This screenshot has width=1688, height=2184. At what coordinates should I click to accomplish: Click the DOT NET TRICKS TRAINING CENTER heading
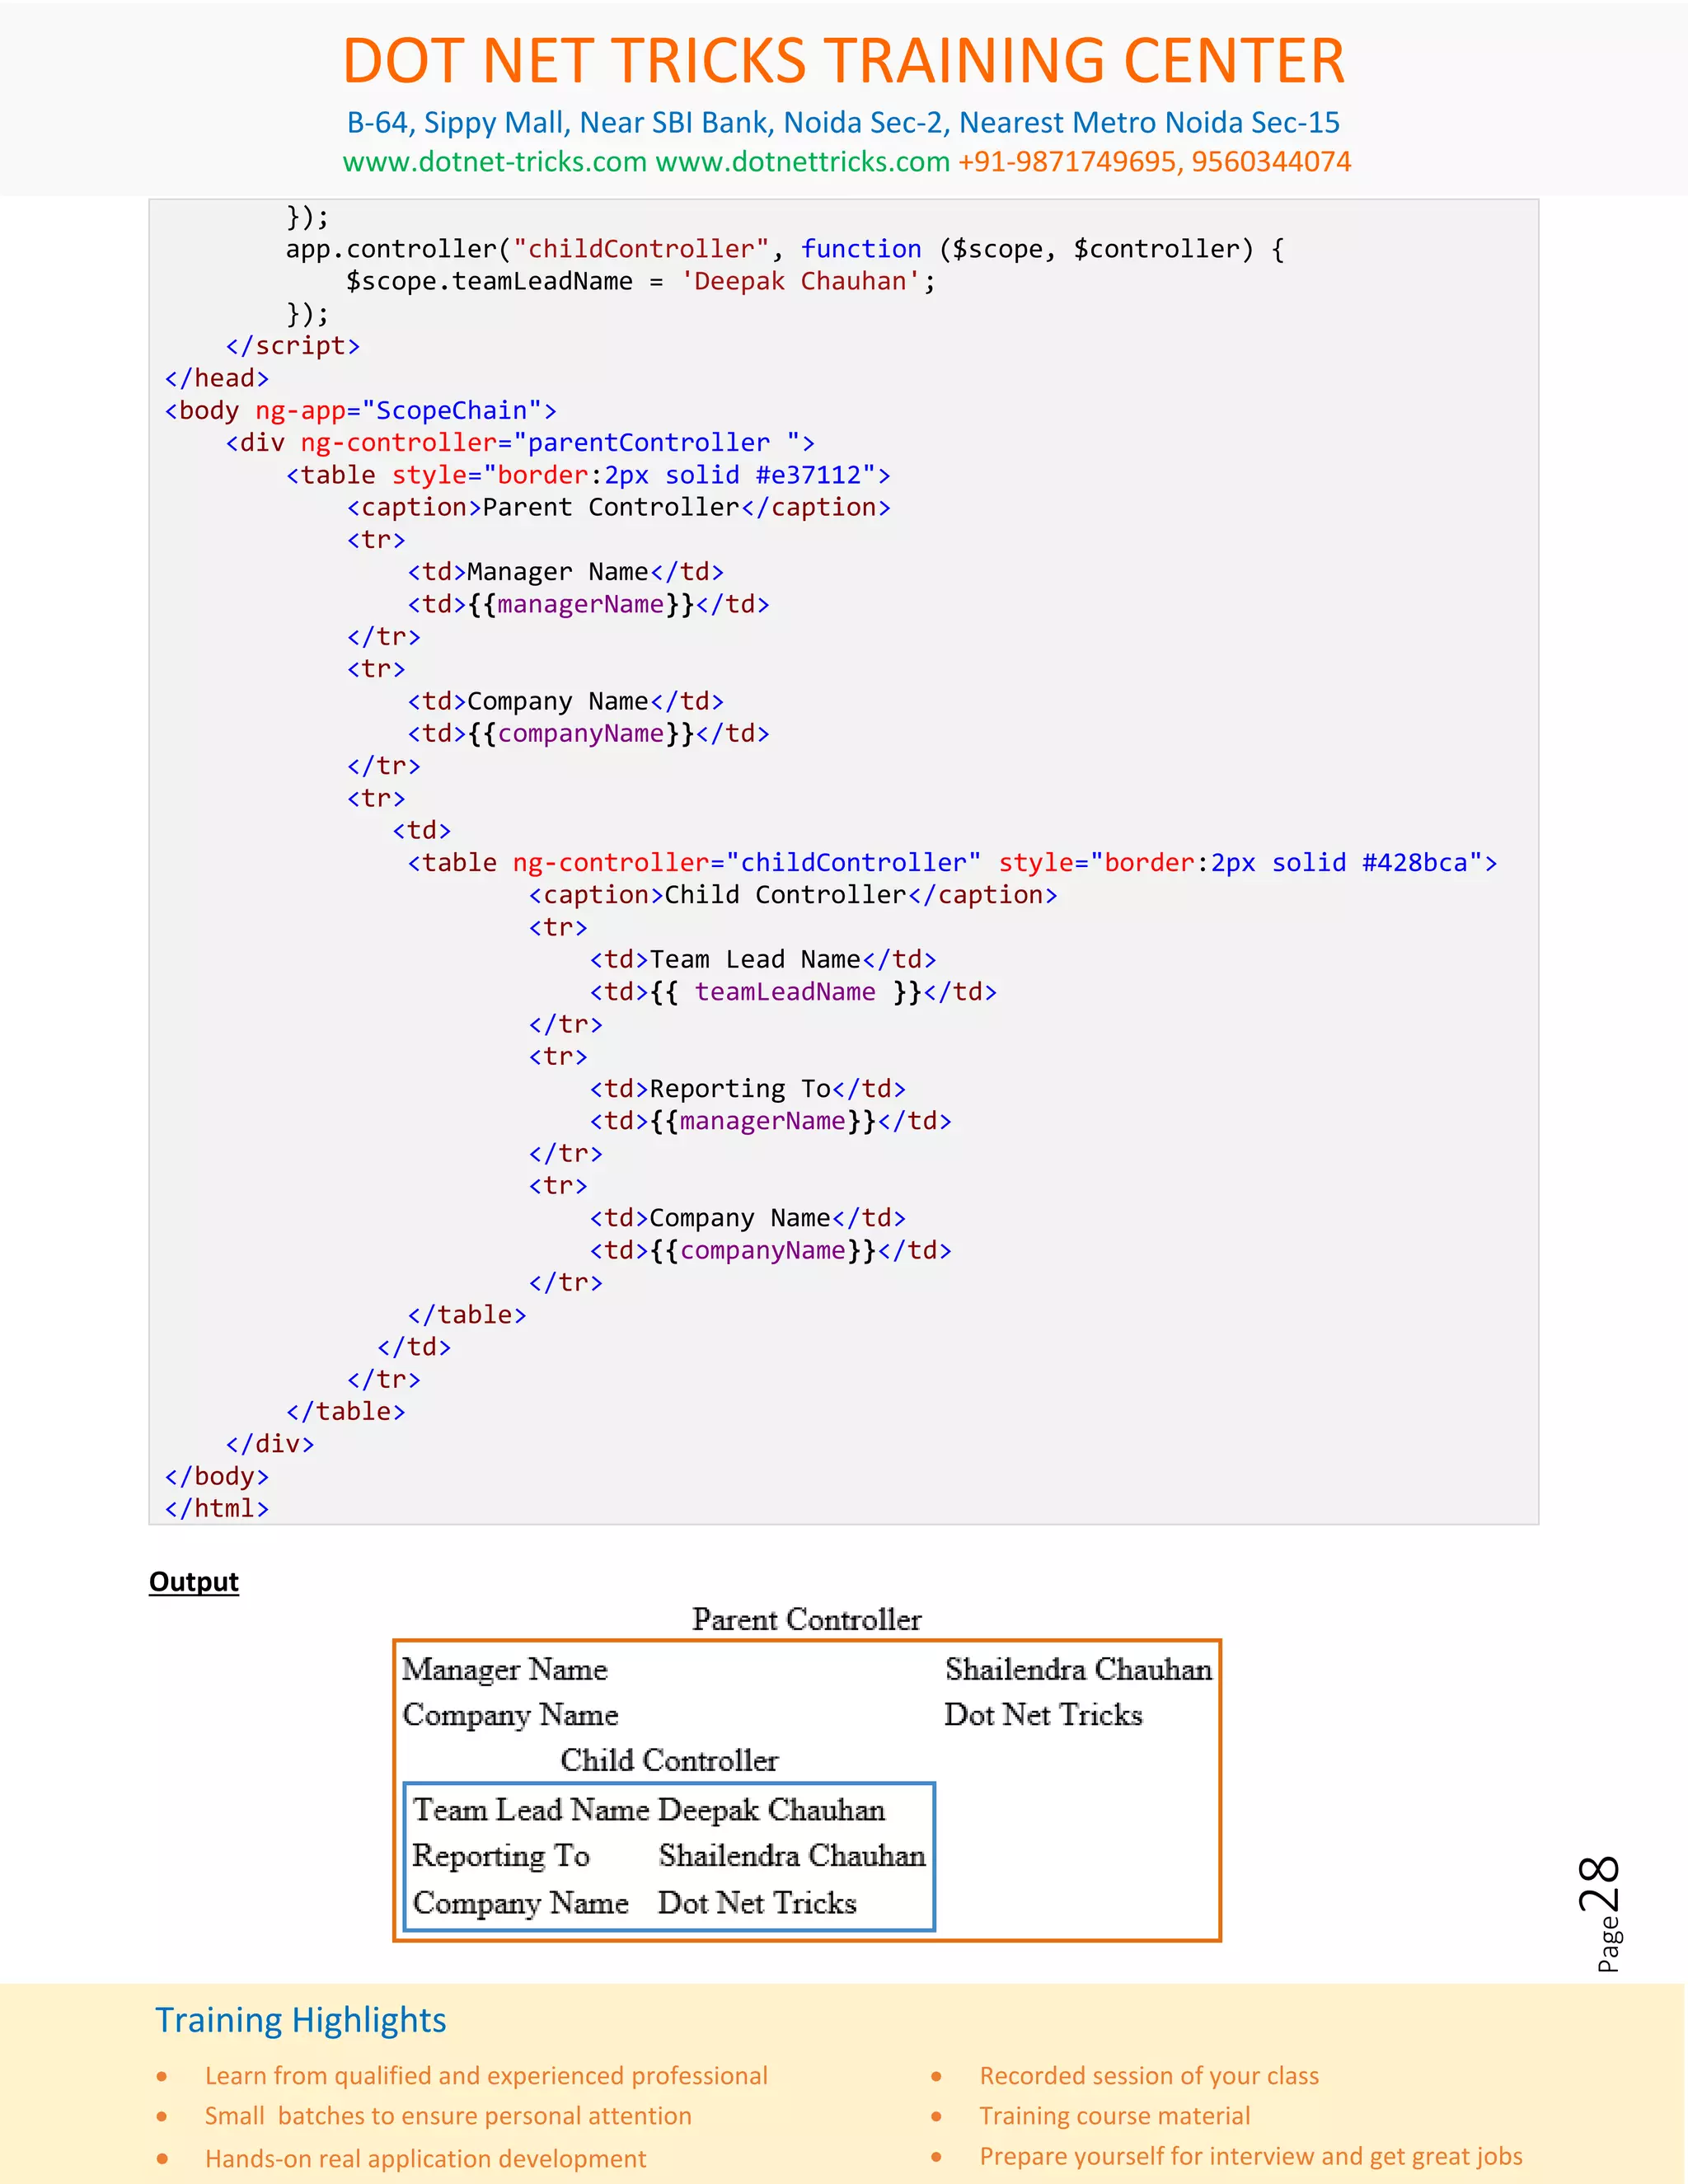click(x=843, y=61)
